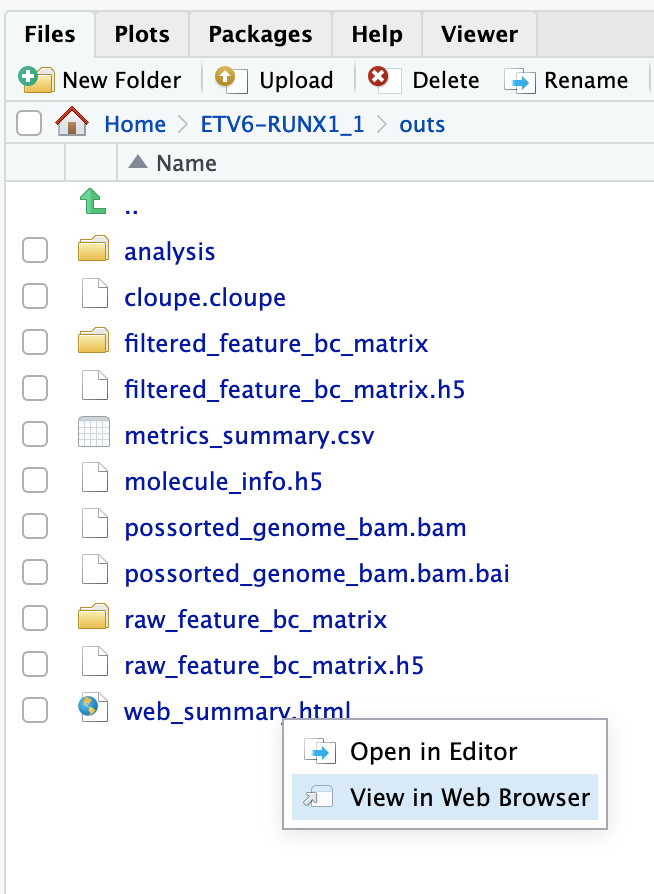This screenshot has height=894, width=654.
Task: Toggle the select-all checkbox in path bar
Action: pyautogui.click(x=29, y=124)
